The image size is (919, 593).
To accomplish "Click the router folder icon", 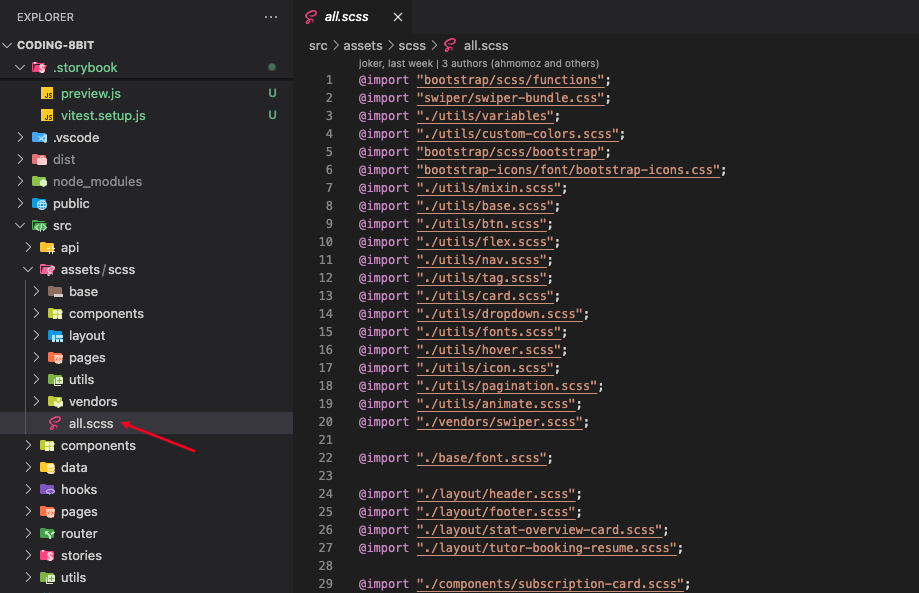I will coord(47,533).
